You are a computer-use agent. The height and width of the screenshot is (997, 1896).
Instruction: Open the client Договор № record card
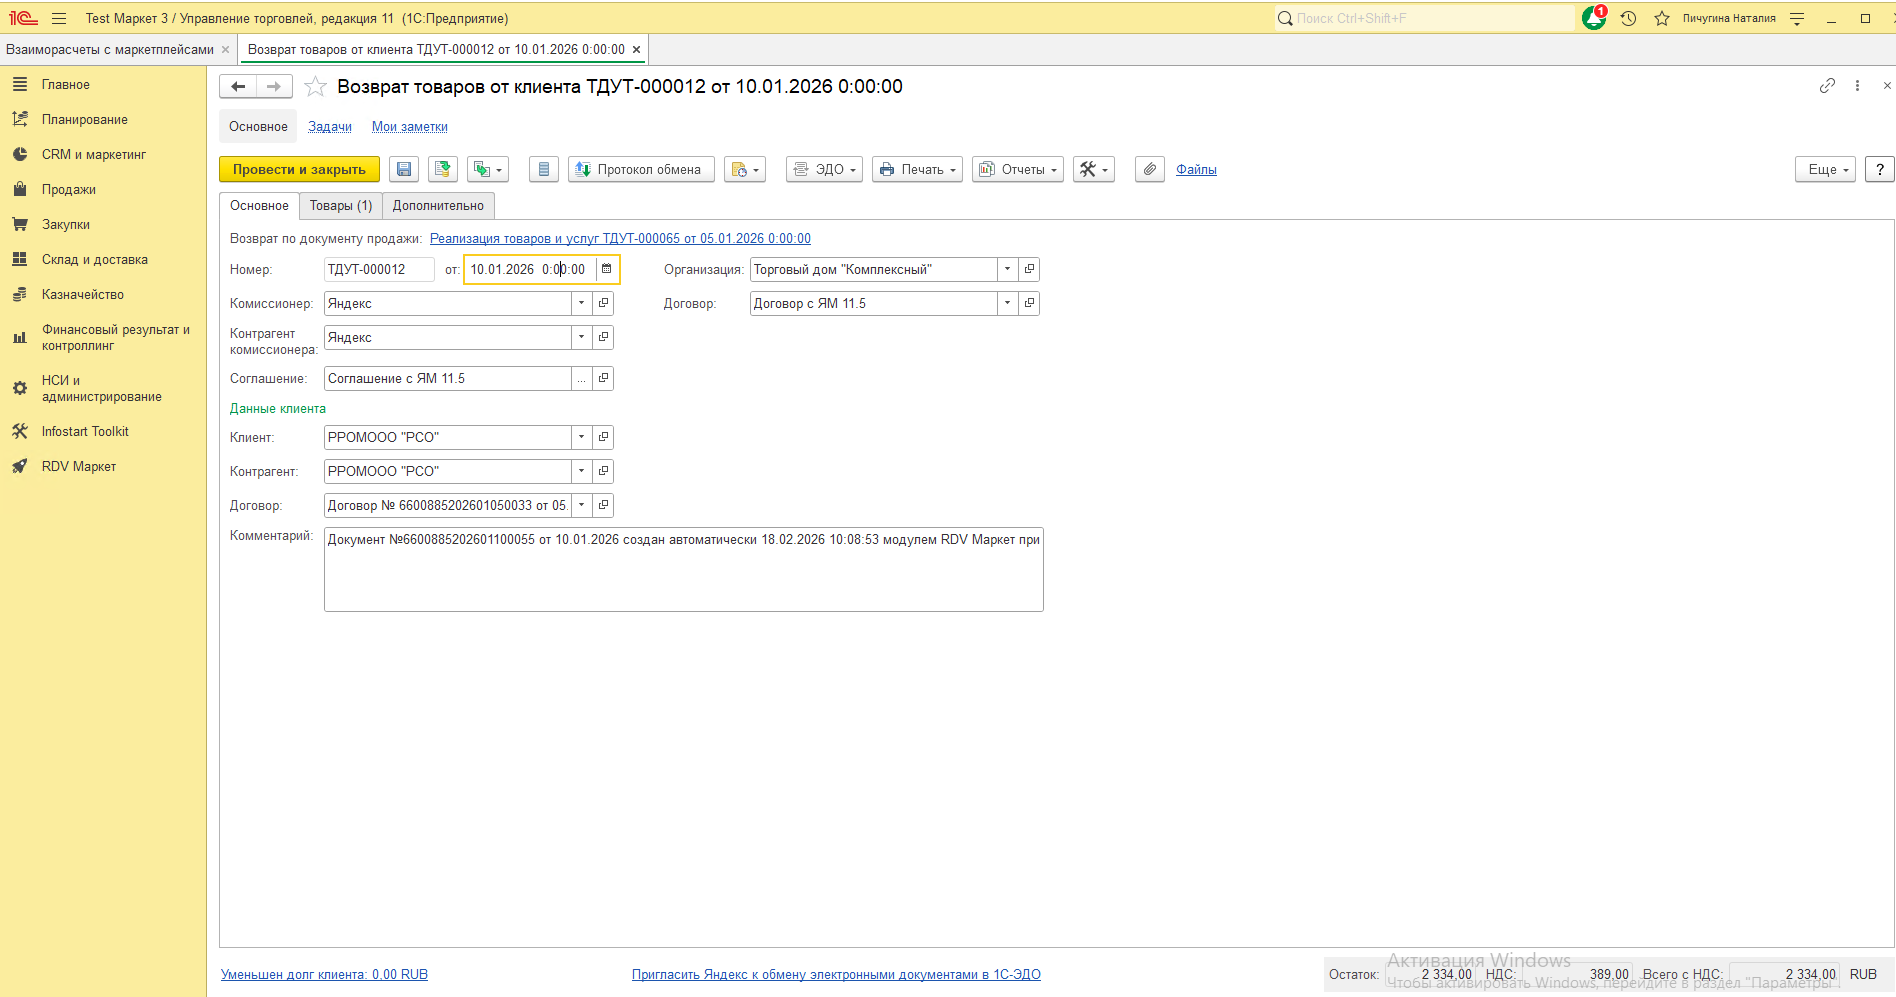coord(603,505)
